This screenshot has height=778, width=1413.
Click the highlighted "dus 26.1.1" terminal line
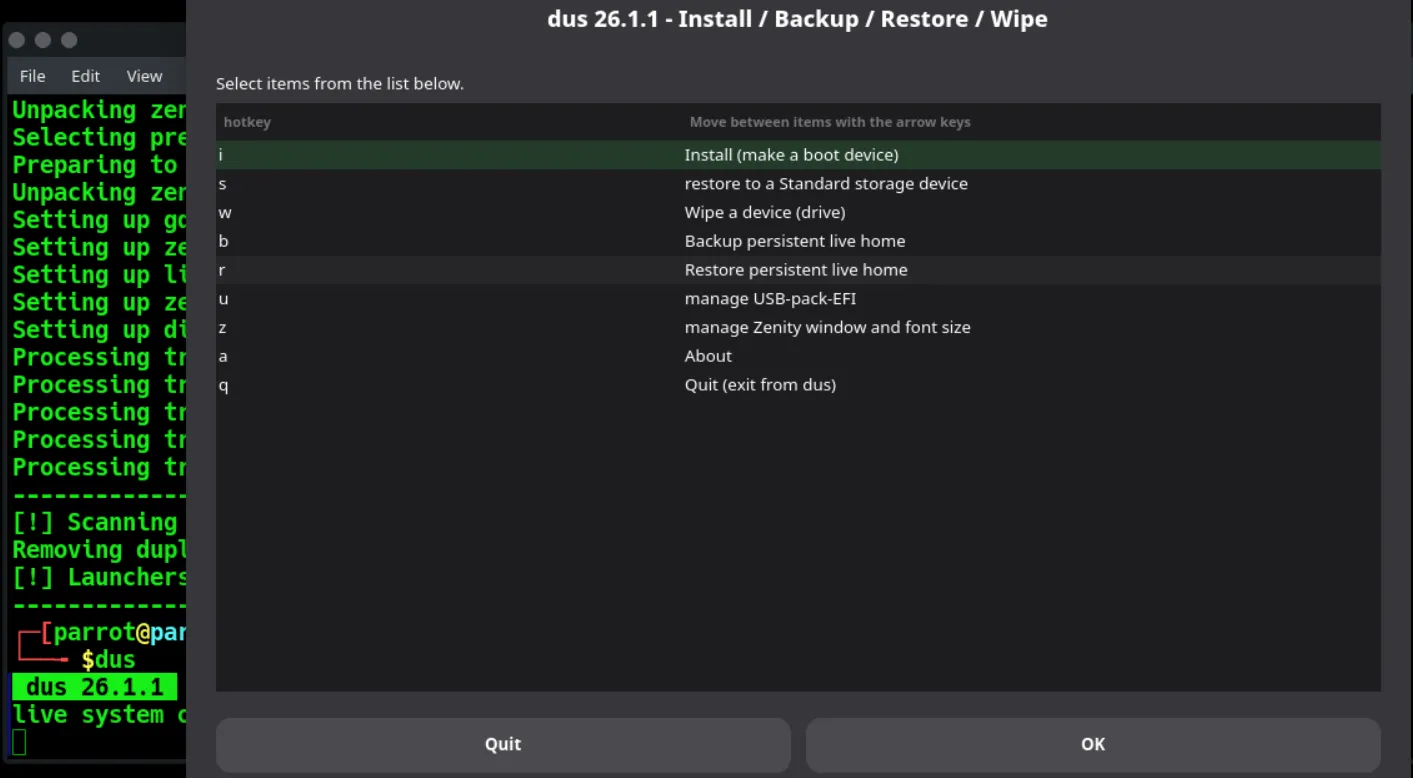pos(95,687)
